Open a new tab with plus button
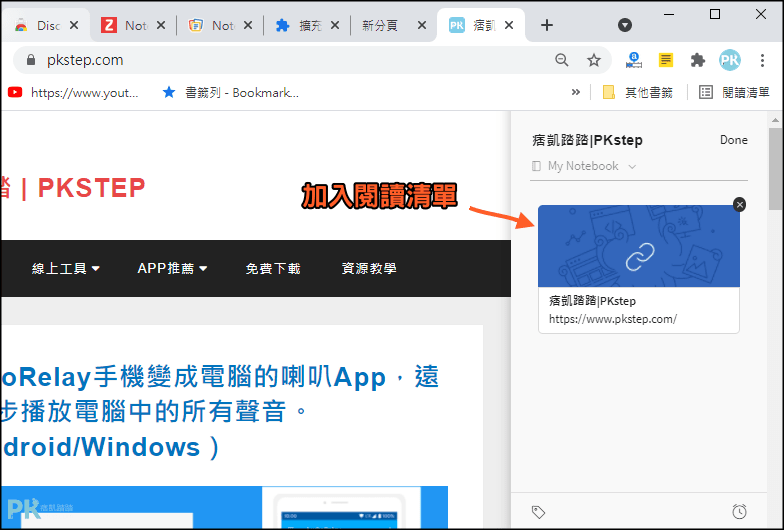The width and height of the screenshot is (784, 530). pyautogui.click(x=547, y=25)
